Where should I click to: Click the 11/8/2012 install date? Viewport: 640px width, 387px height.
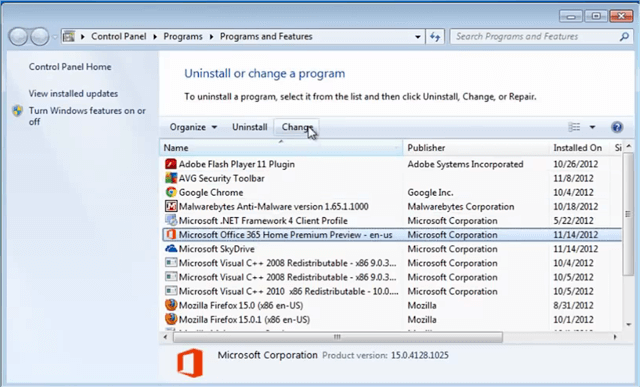(573, 178)
